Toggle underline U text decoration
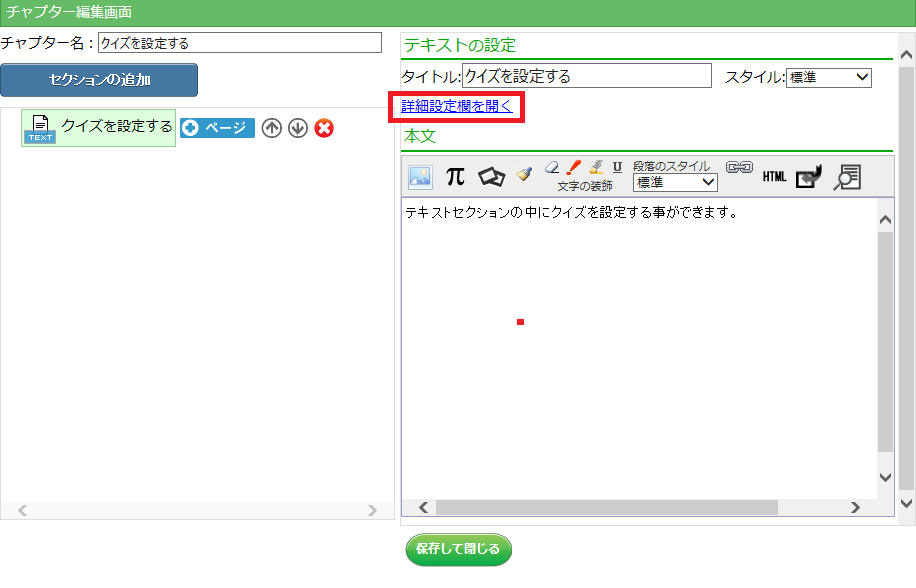The width and height of the screenshot is (916, 588). point(617,168)
